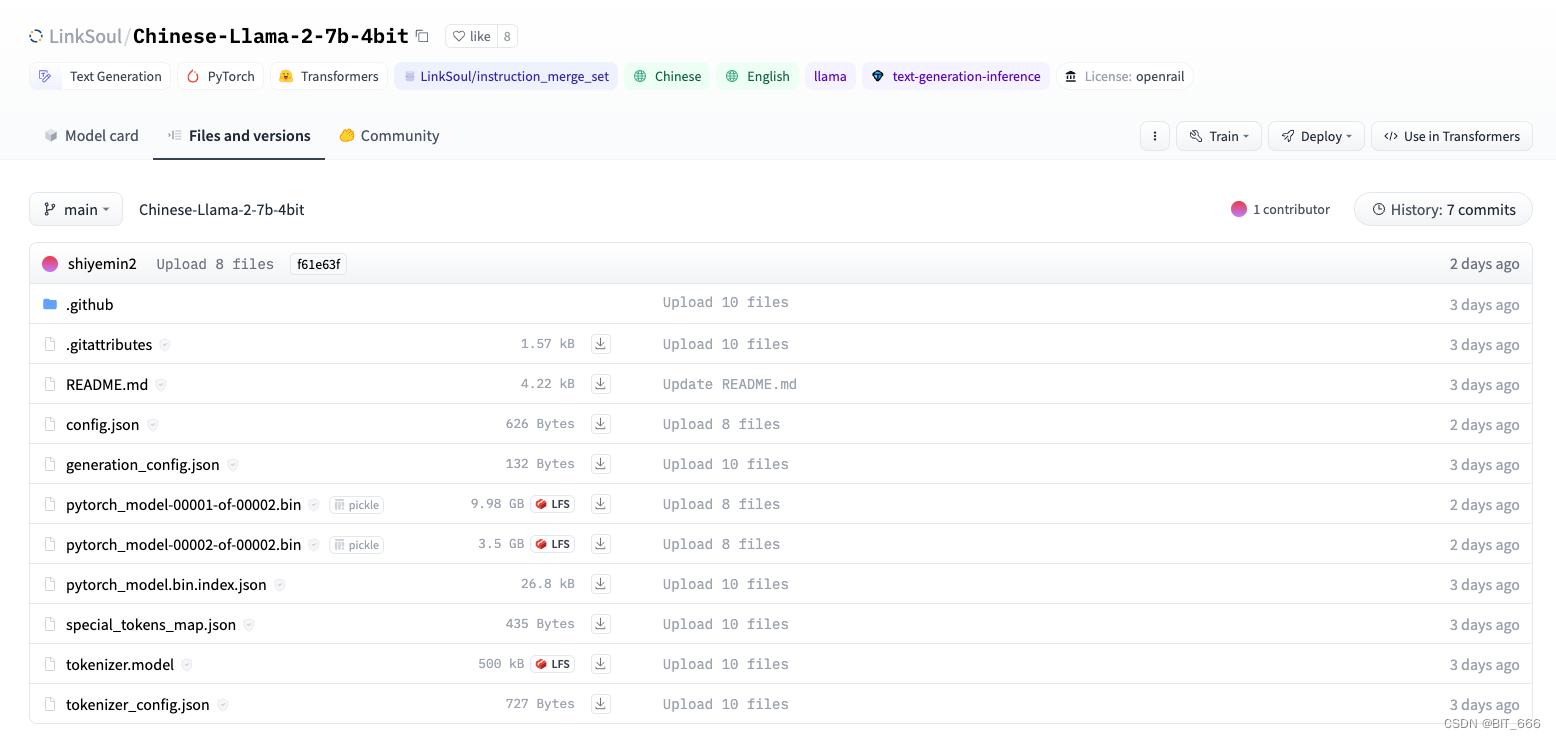Open LinkSoul/instruction_merge_set dataset tag
Viewport: 1556px width, 739px height.
click(506, 76)
